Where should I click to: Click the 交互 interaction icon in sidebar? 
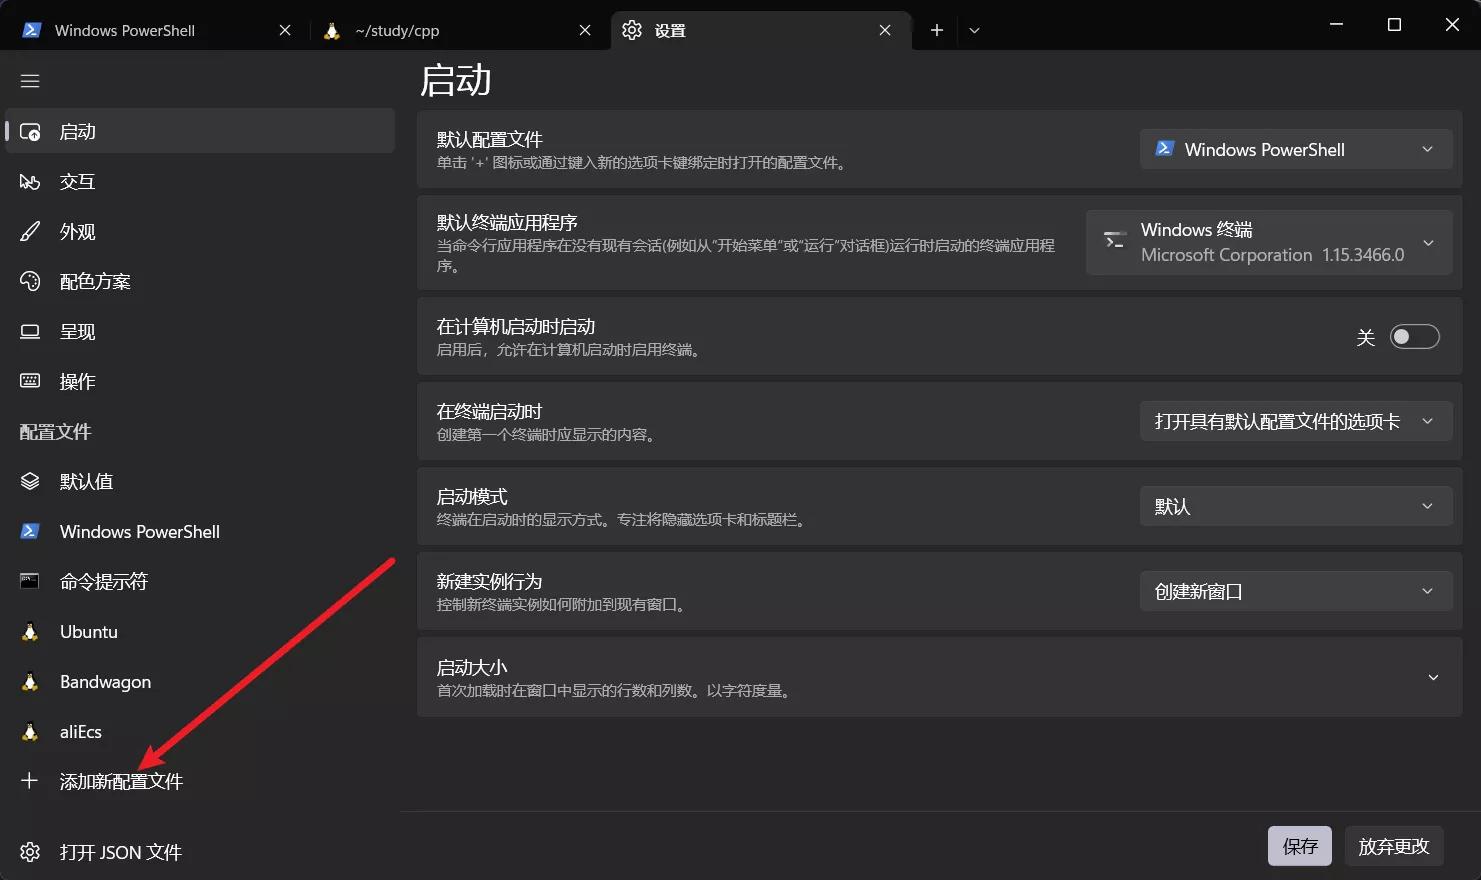30,181
